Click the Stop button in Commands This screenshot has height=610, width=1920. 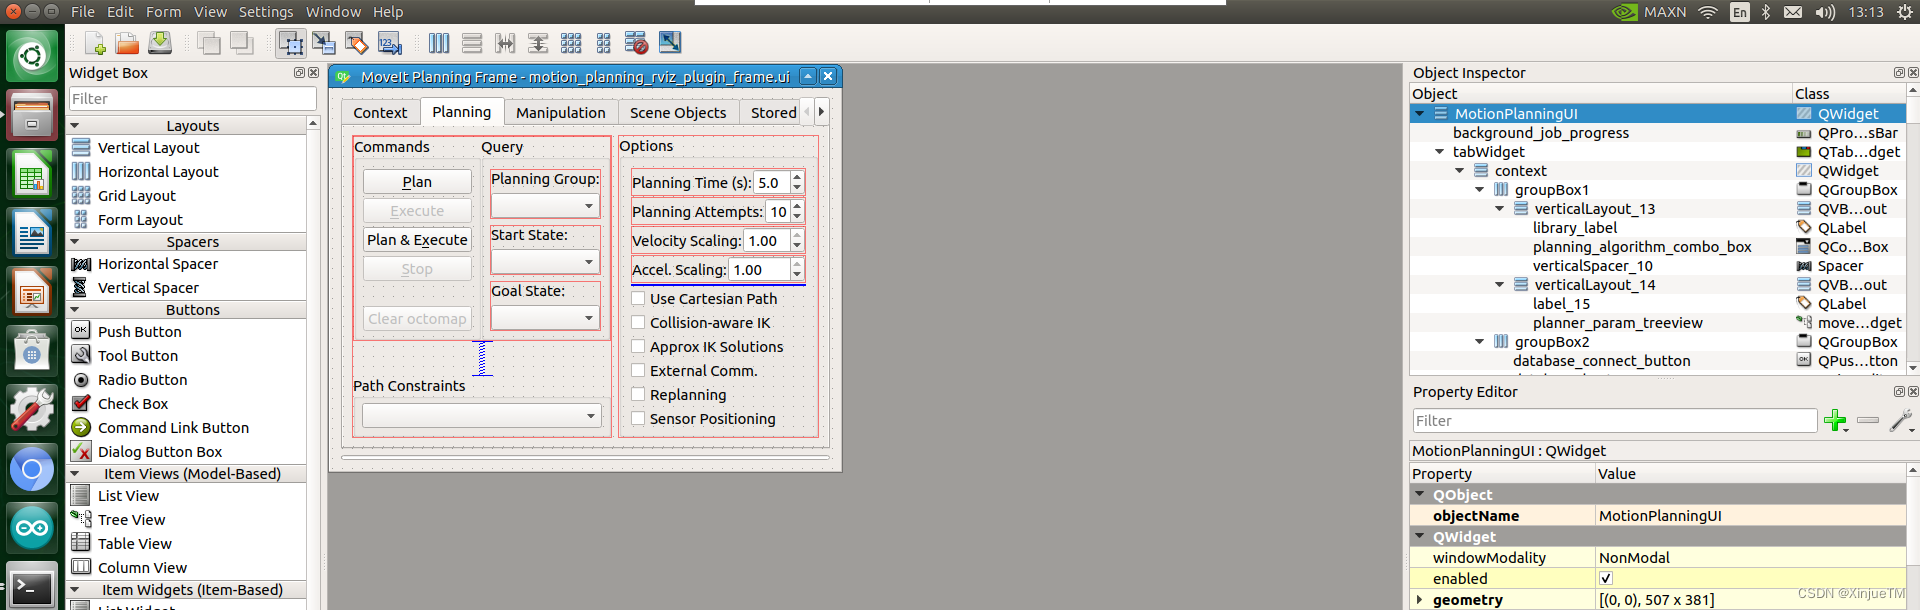(417, 269)
